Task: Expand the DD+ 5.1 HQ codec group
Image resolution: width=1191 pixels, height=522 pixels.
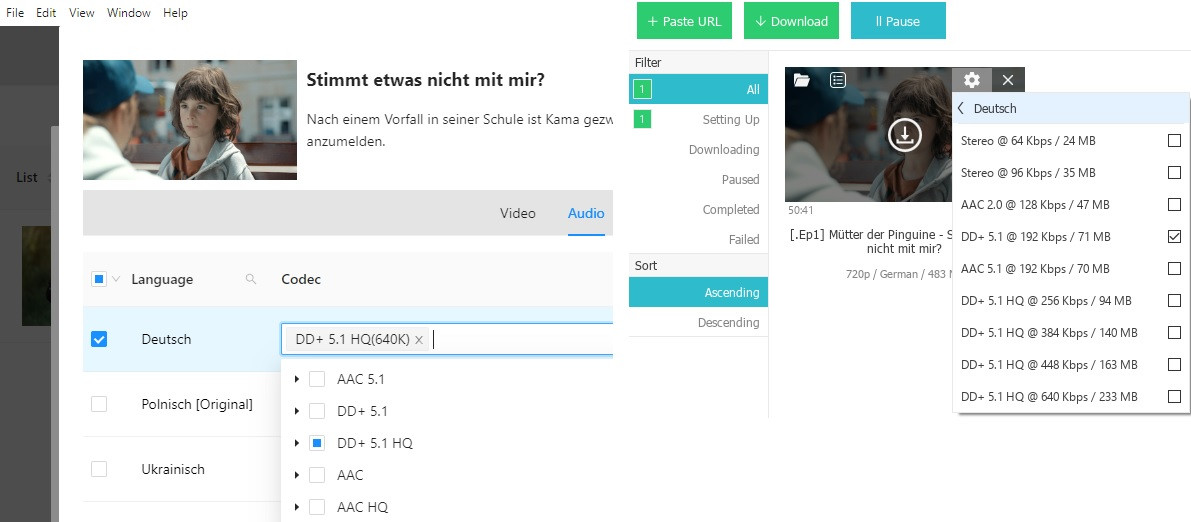Action: click(296, 443)
